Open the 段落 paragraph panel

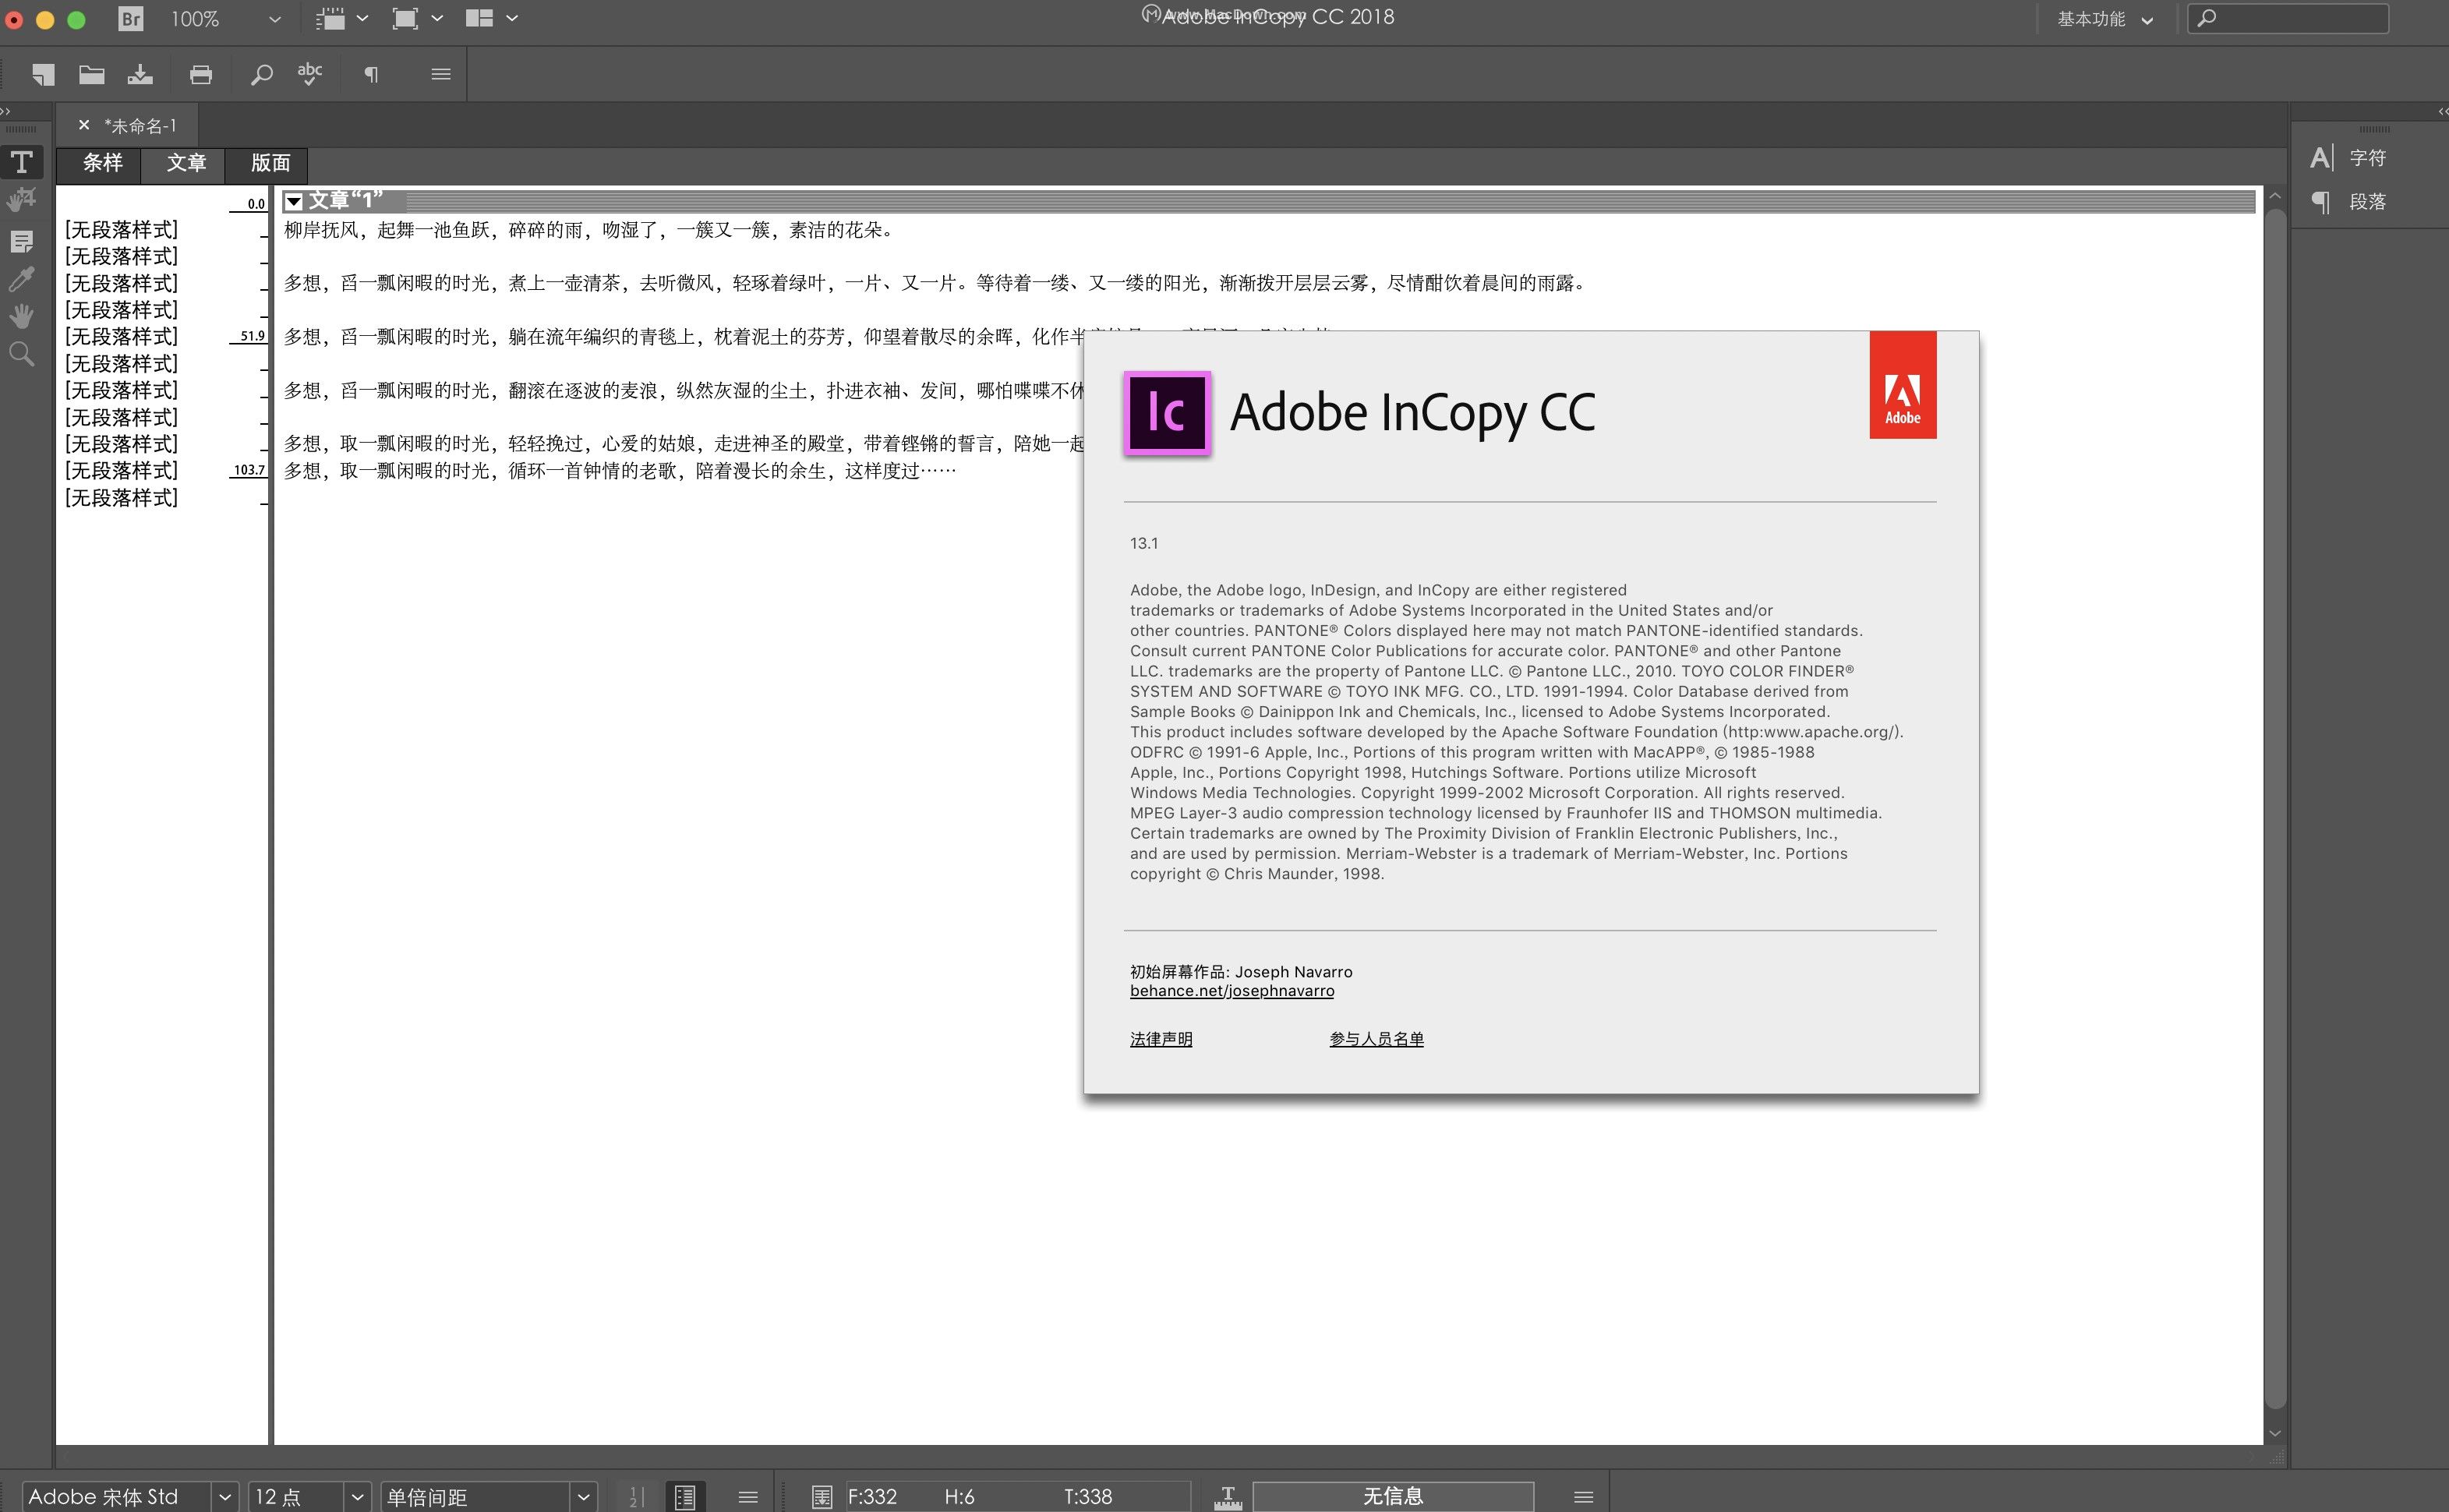click(2348, 202)
